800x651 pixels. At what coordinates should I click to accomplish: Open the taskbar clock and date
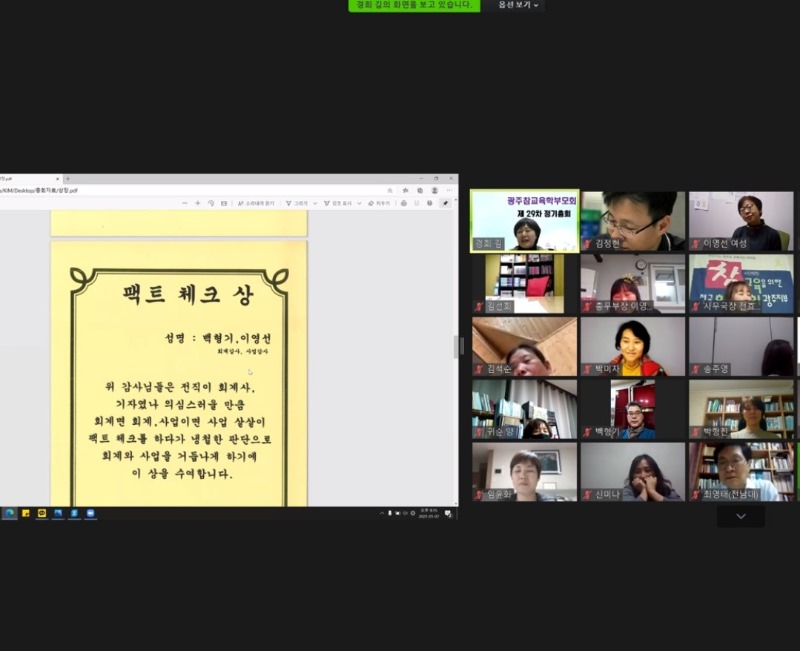(x=429, y=513)
